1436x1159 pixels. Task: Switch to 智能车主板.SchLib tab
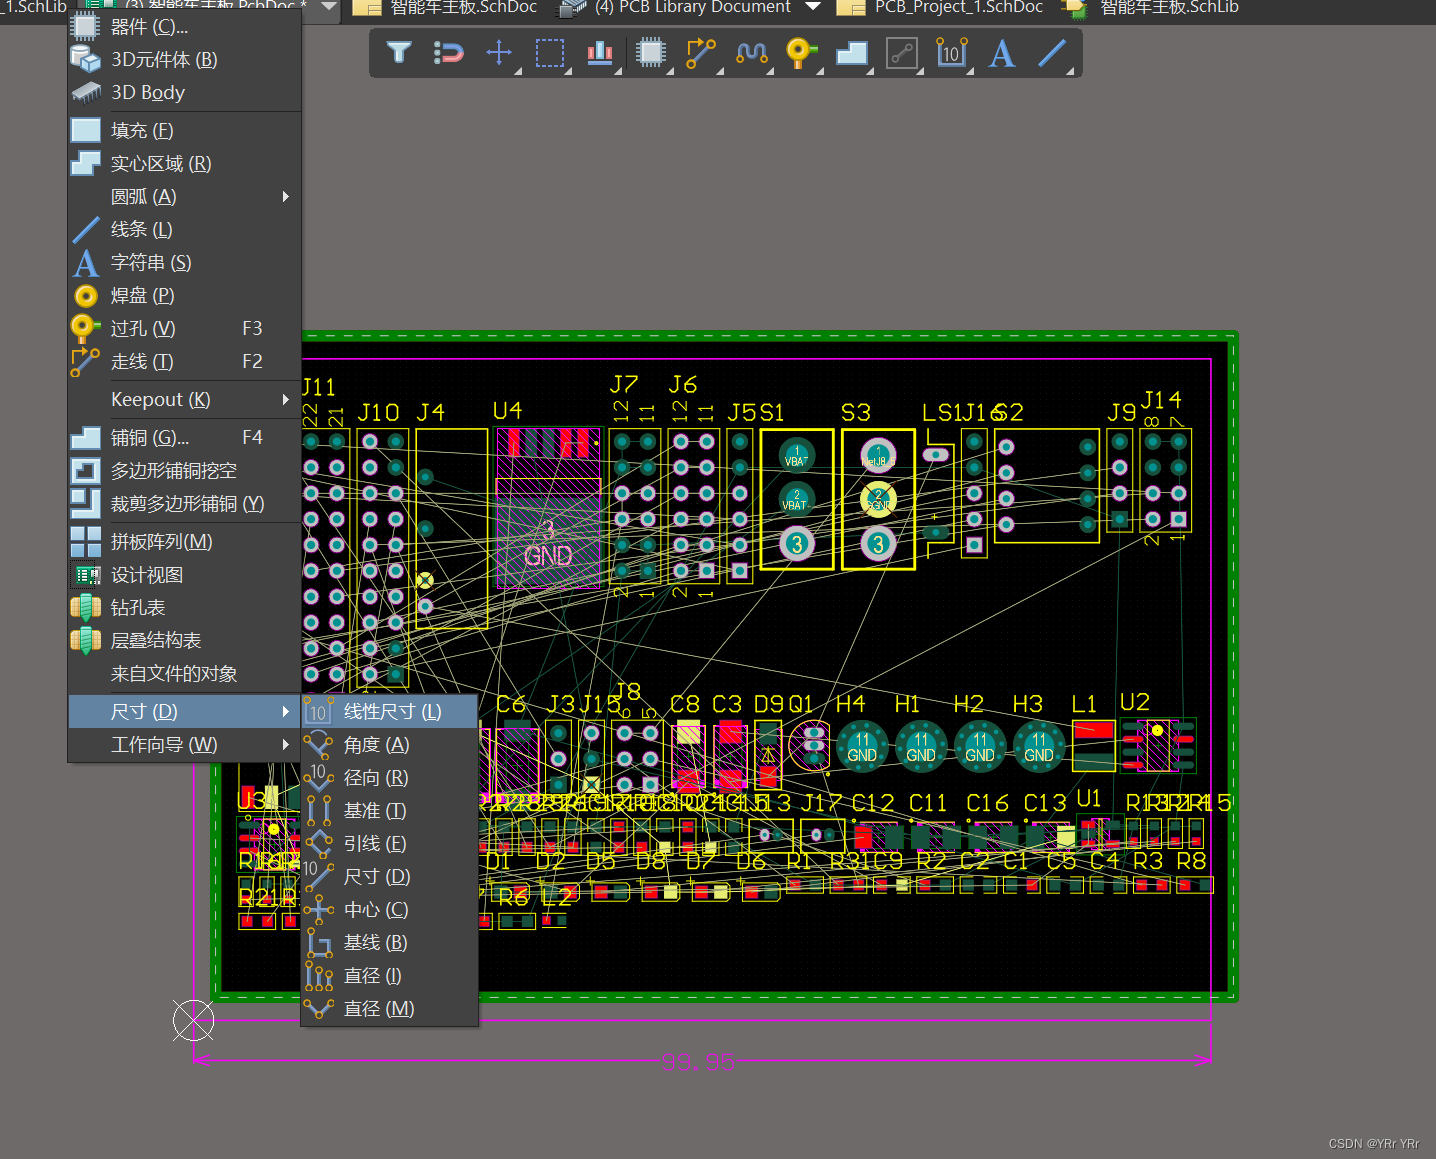1152,8
